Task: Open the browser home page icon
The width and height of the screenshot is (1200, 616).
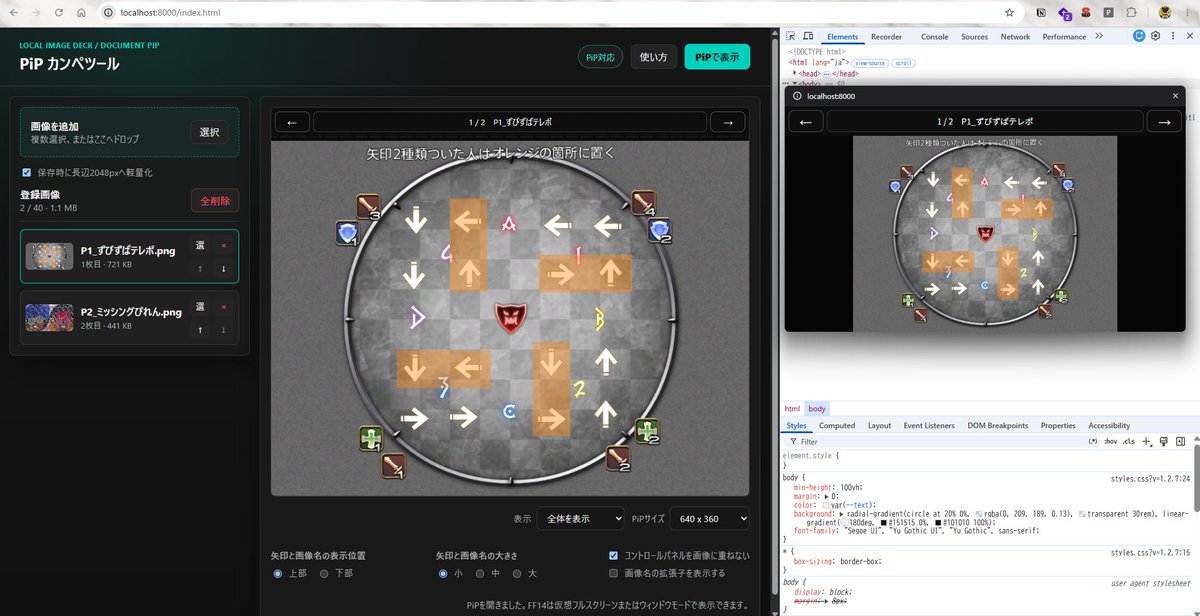Action: coord(80,13)
